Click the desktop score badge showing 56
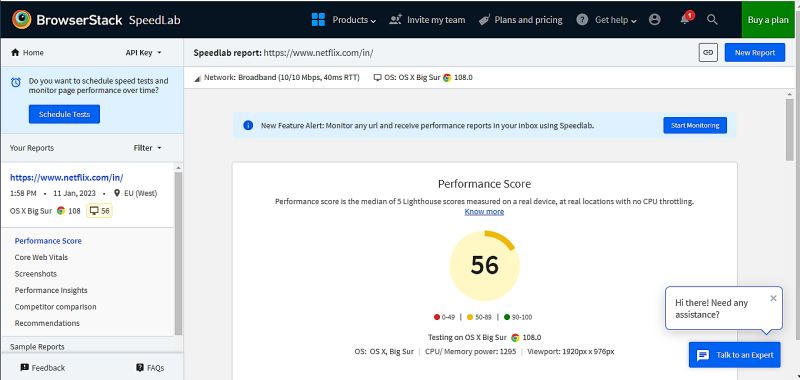The image size is (800, 380). [99, 211]
